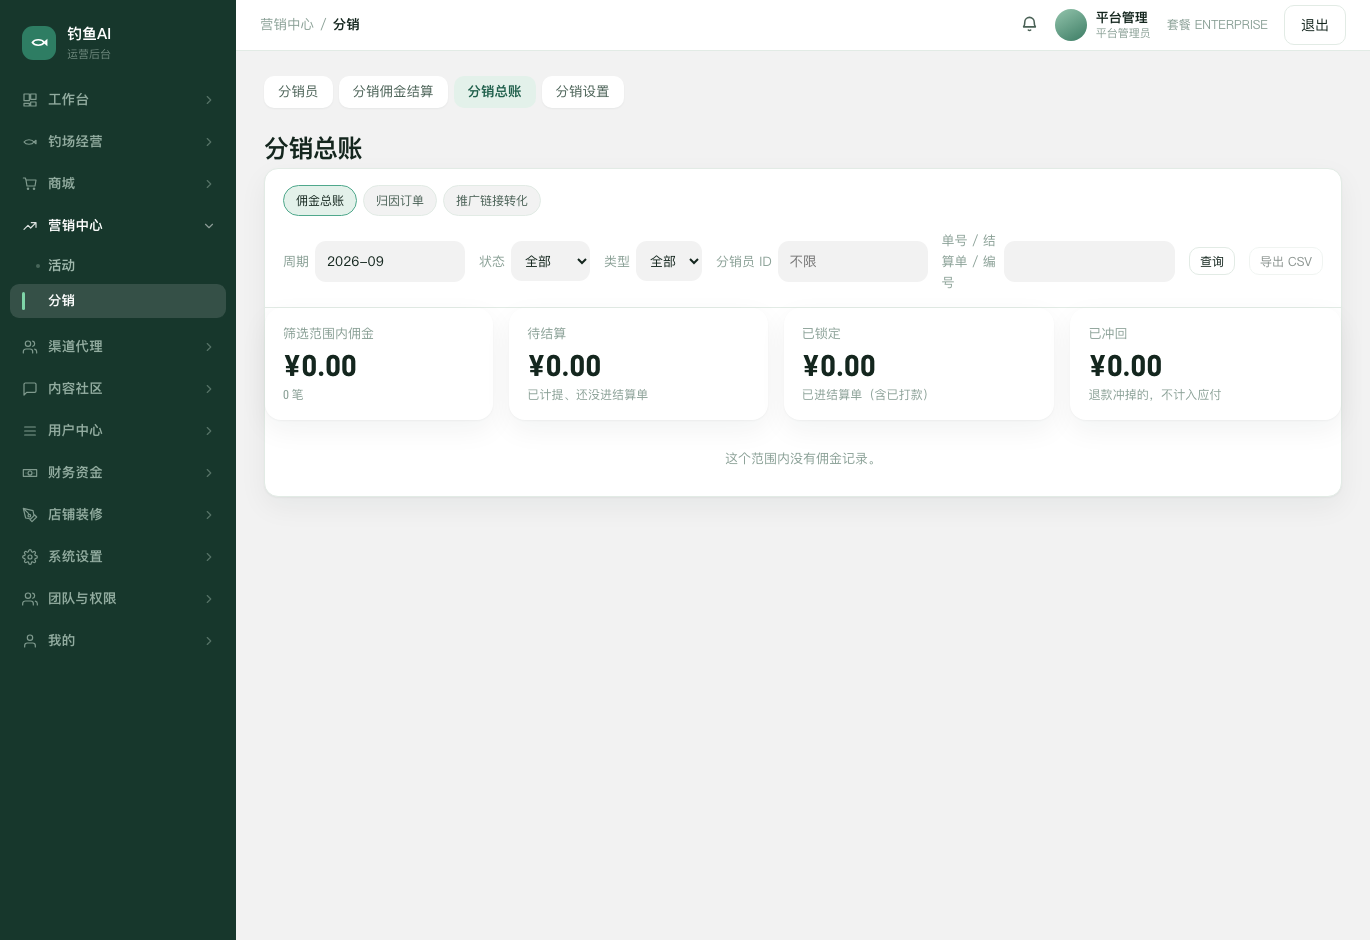Open the 状态 dropdown
The height and width of the screenshot is (940, 1370).
click(550, 261)
